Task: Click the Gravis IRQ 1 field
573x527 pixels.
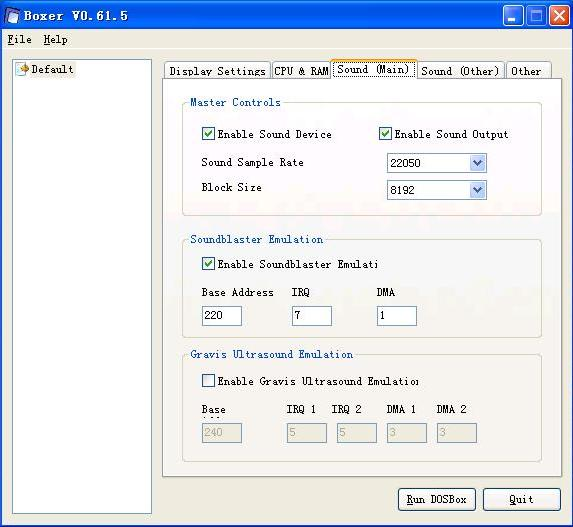Action: [x=307, y=433]
